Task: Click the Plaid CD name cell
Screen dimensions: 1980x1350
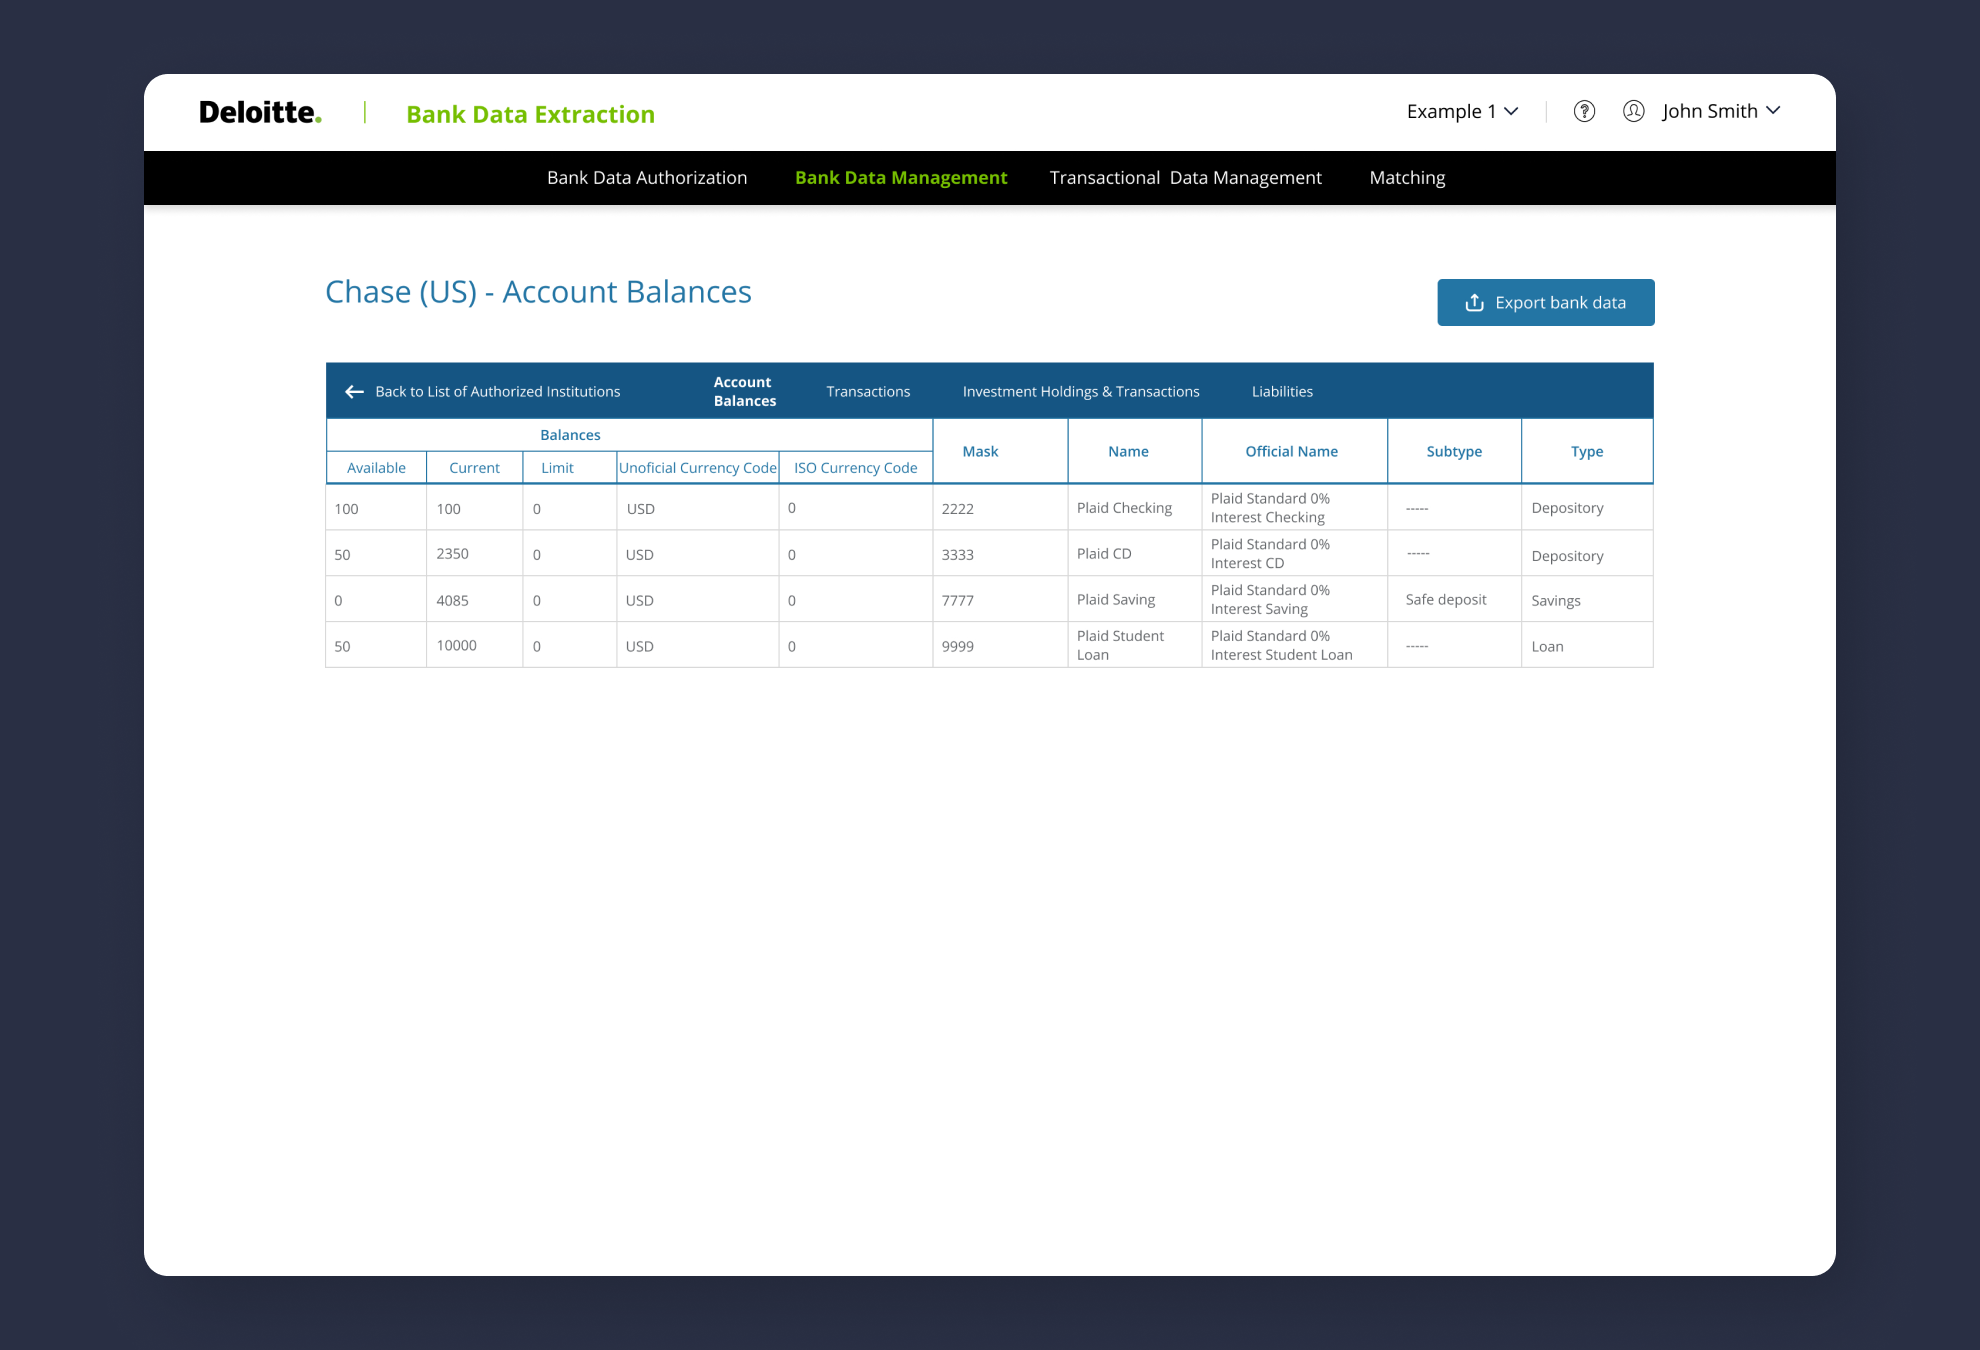Action: [1135, 554]
